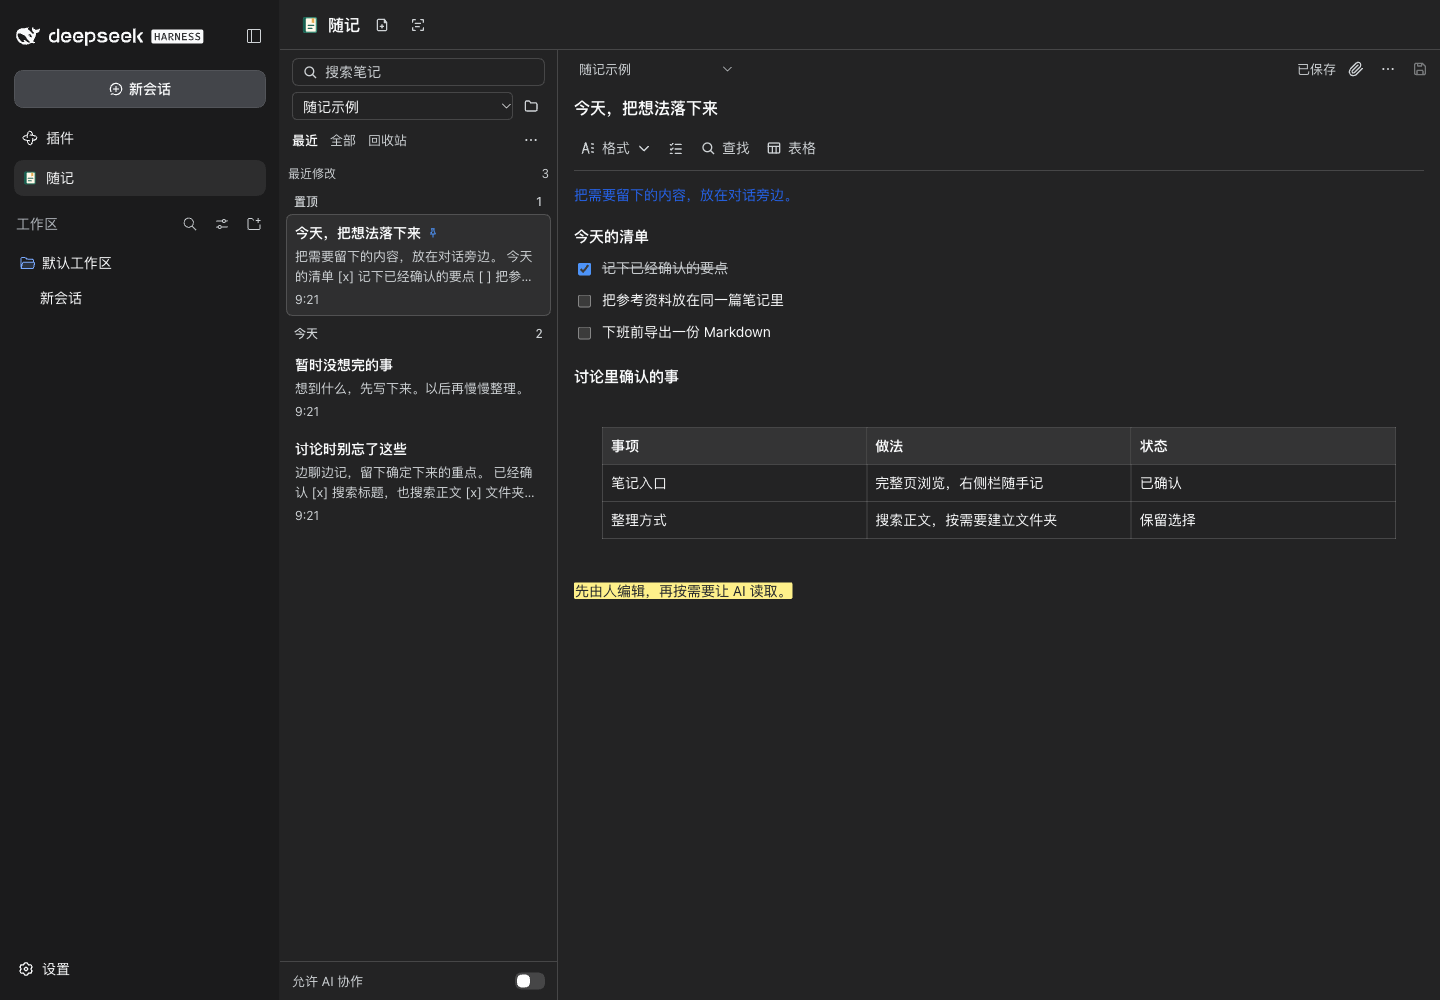This screenshot has width=1440, height=1000.
Task: Select 默认工作区 workspace folder
Action: pyautogui.click(x=140, y=263)
